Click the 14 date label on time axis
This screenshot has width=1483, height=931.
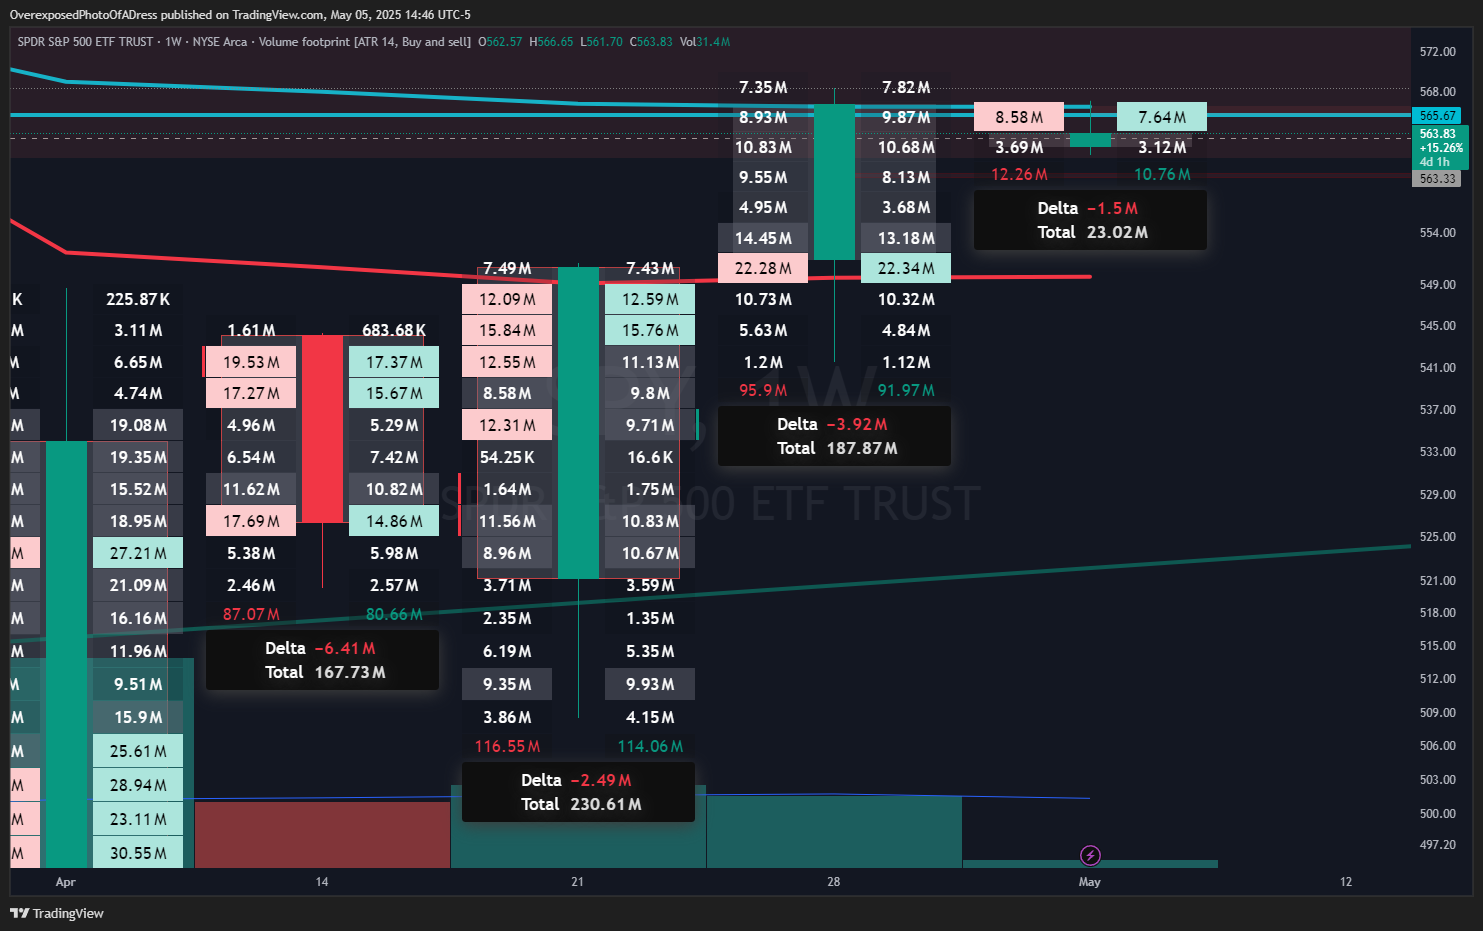(322, 882)
